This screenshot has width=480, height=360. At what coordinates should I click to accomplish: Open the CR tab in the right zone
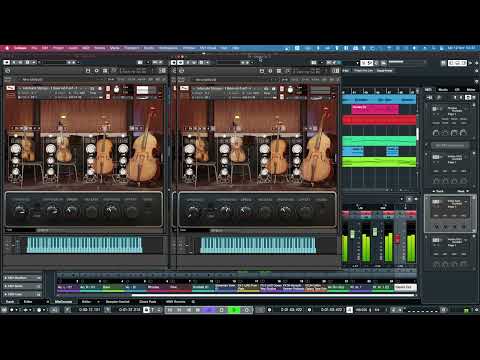[x=457, y=90]
